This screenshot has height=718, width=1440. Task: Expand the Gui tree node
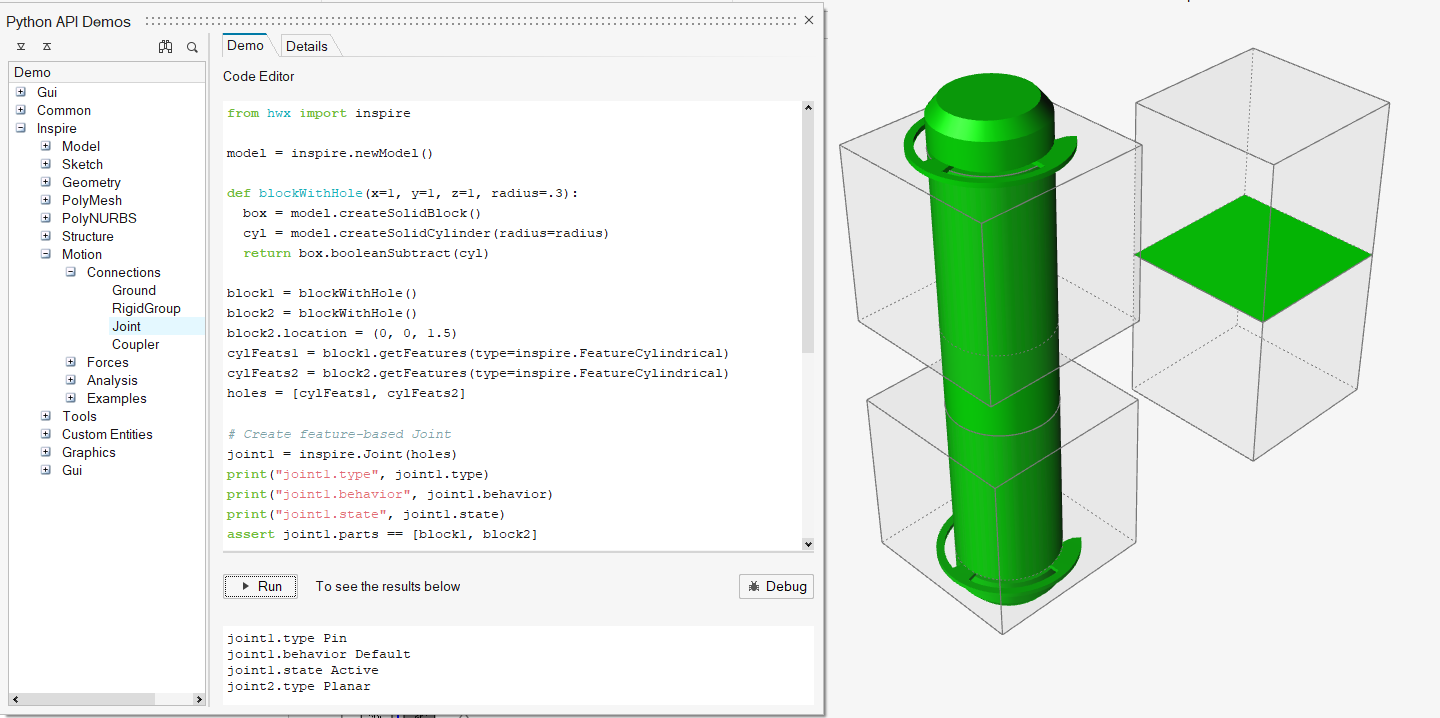pyautogui.click(x=21, y=92)
